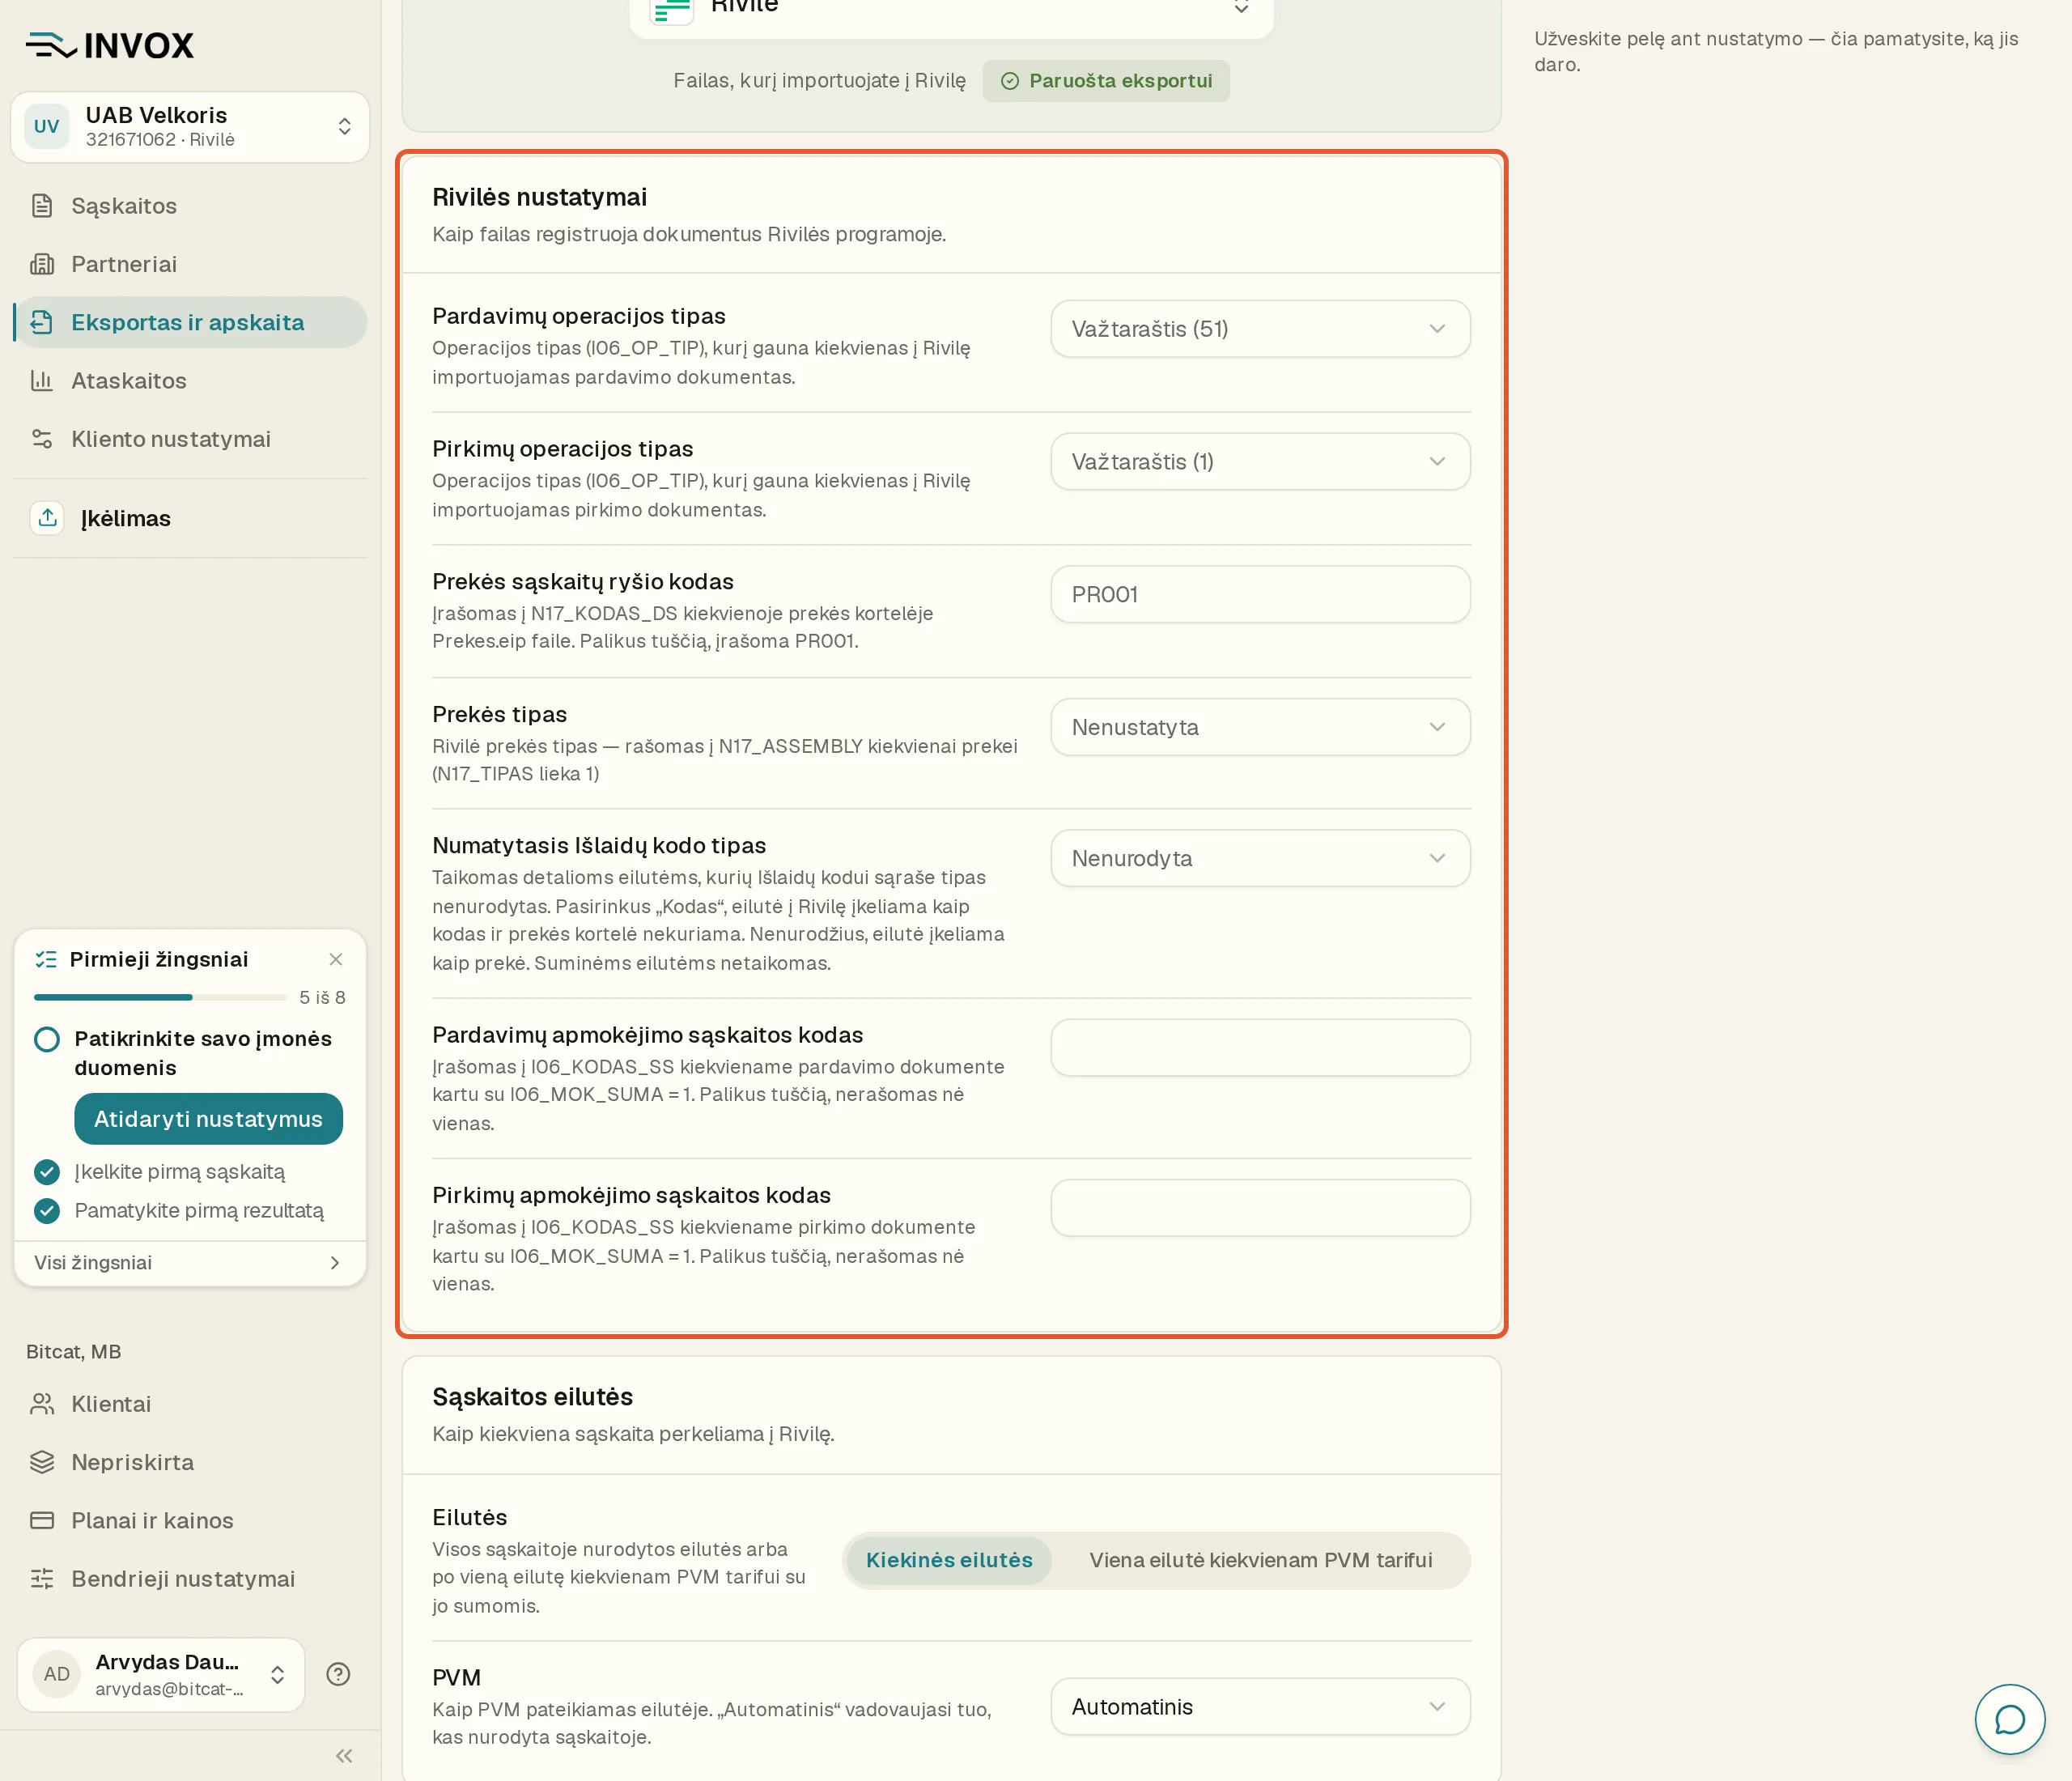Go to Eksportas ir apskaita
The width and height of the screenshot is (2072, 1781).
pos(190,322)
